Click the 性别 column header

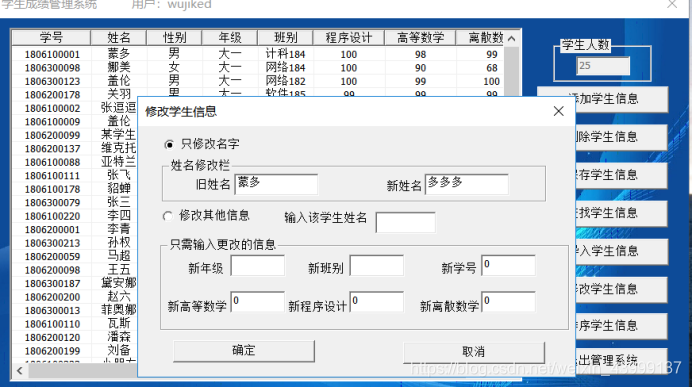174,38
